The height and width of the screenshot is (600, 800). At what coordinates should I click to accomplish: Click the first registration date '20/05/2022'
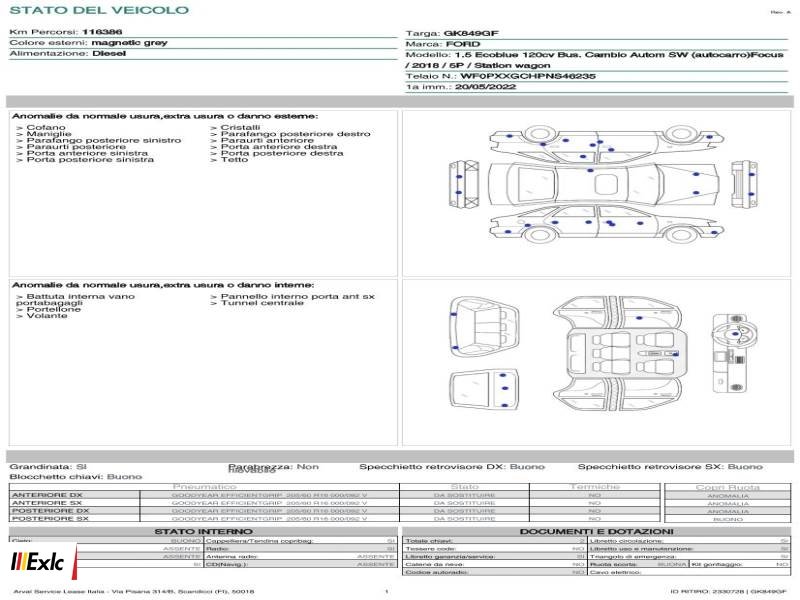point(485,87)
